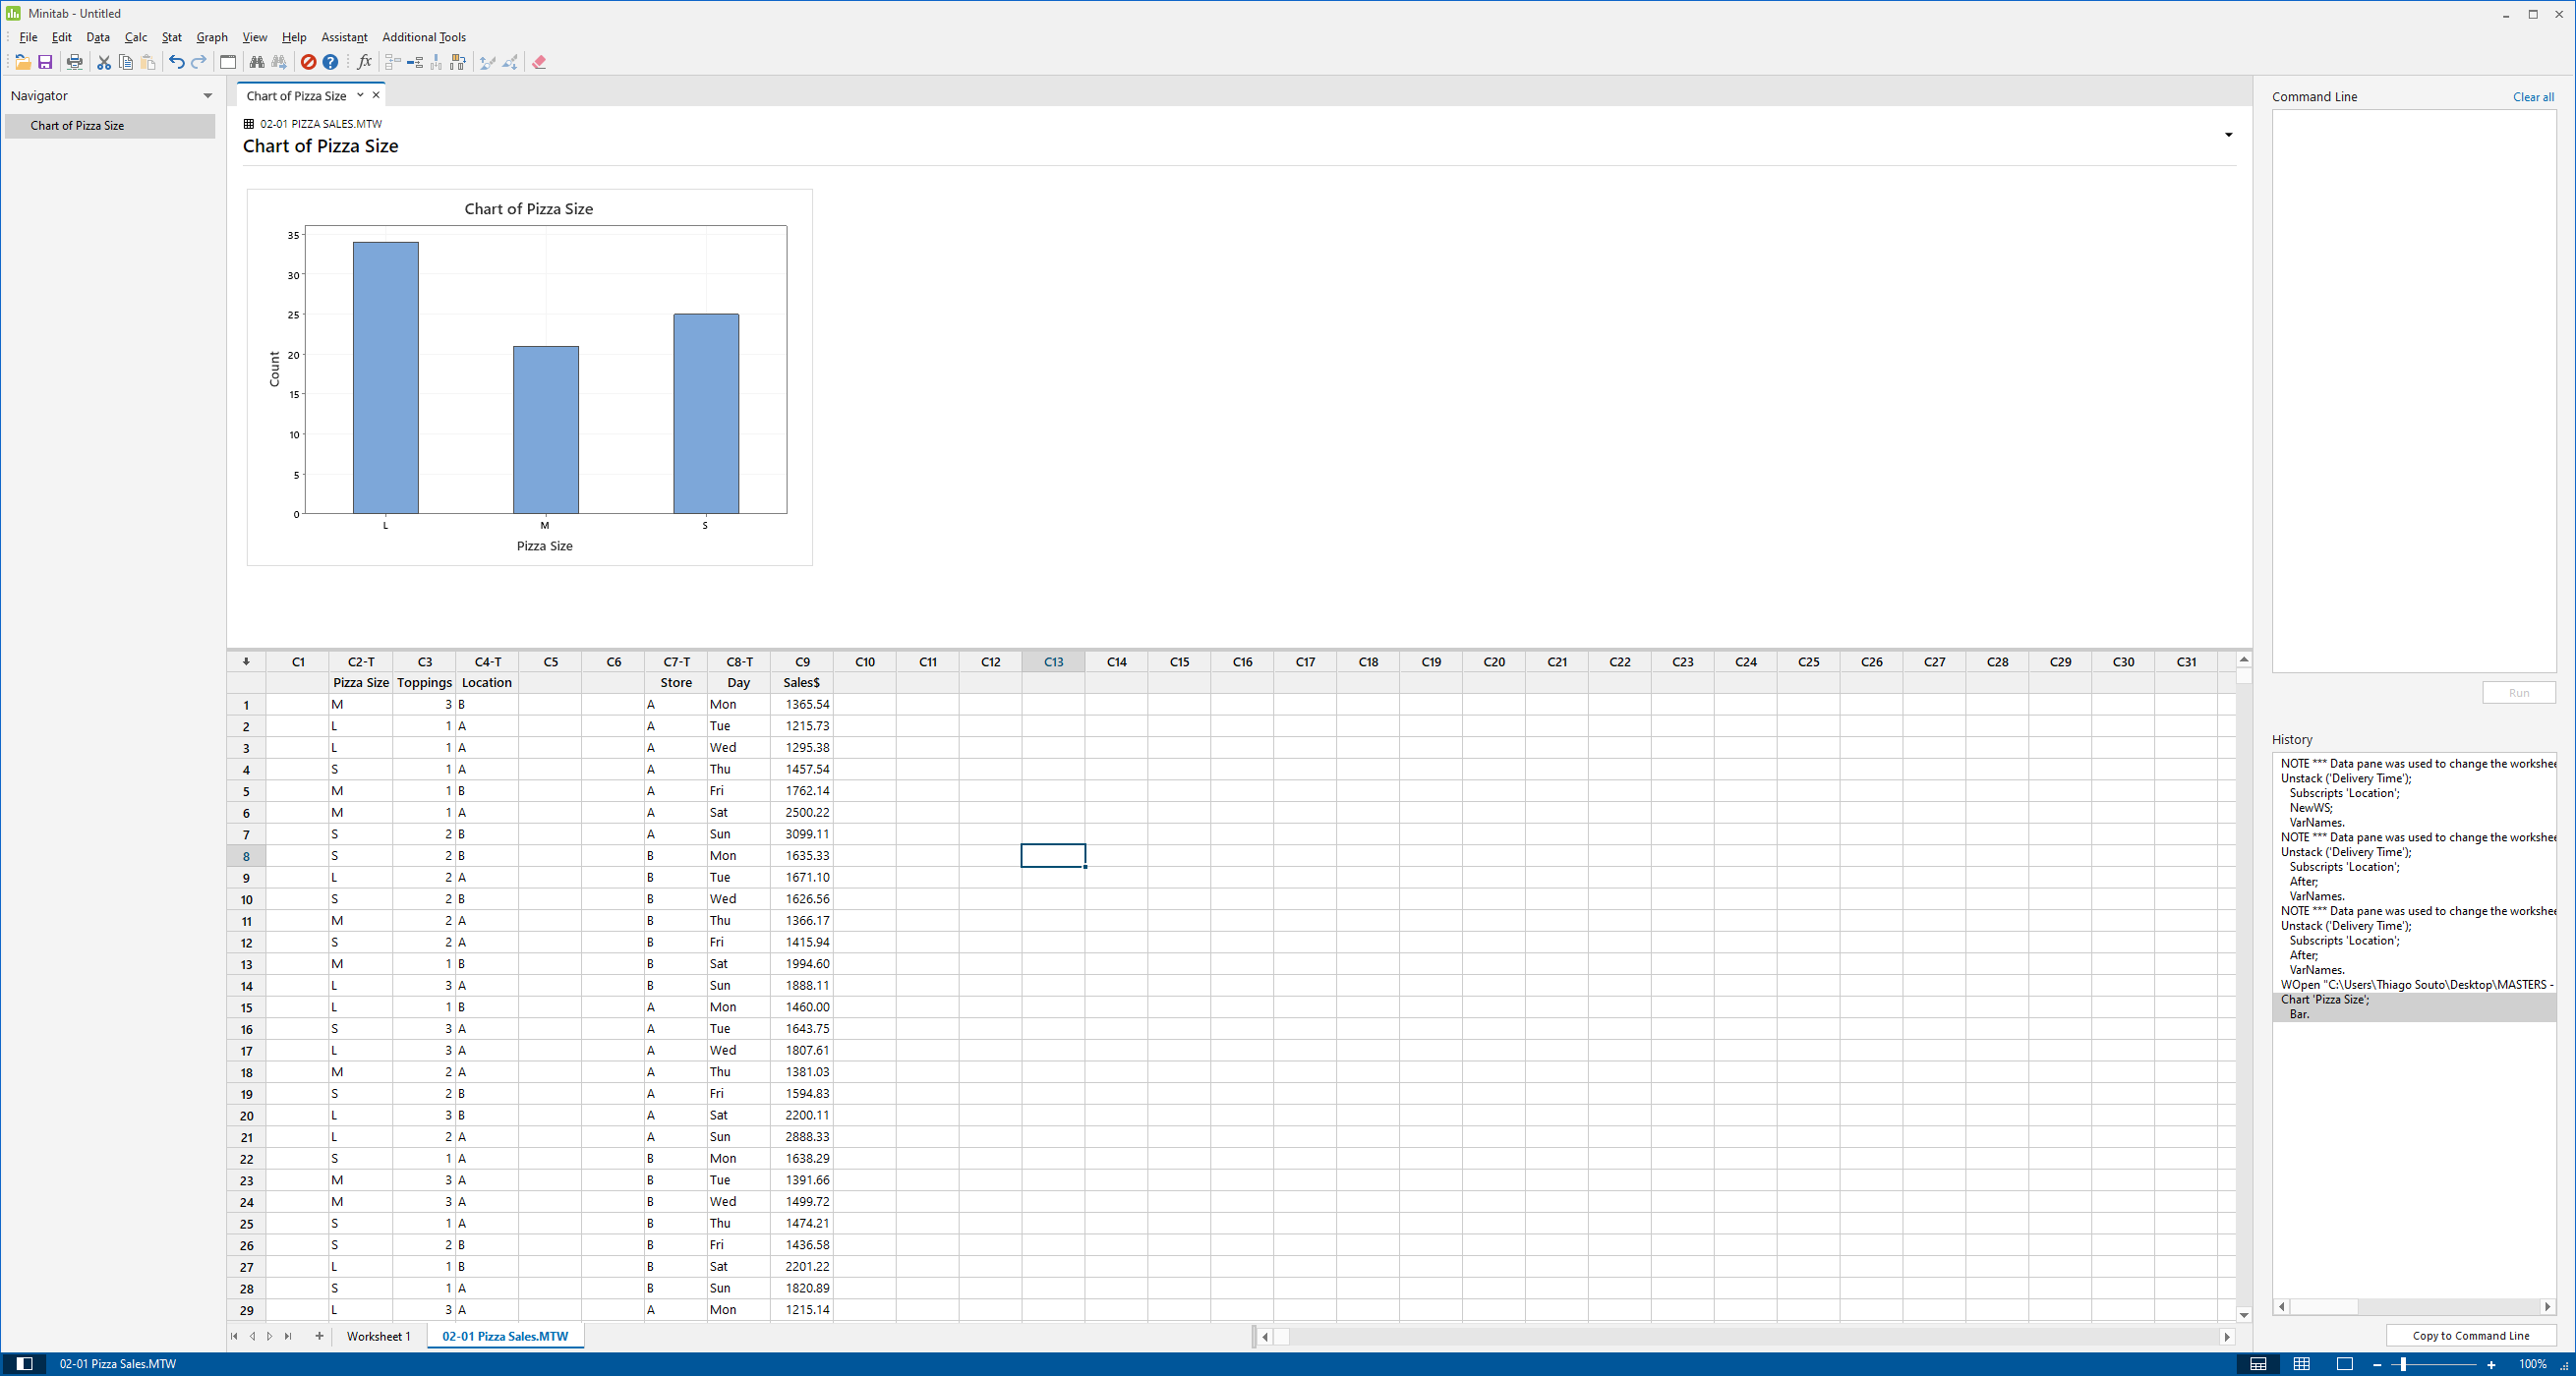Image resolution: width=2576 pixels, height=1376 pixels.
Task: Click the Insert Row toolbar icon
Action: [x=415, y=62]
